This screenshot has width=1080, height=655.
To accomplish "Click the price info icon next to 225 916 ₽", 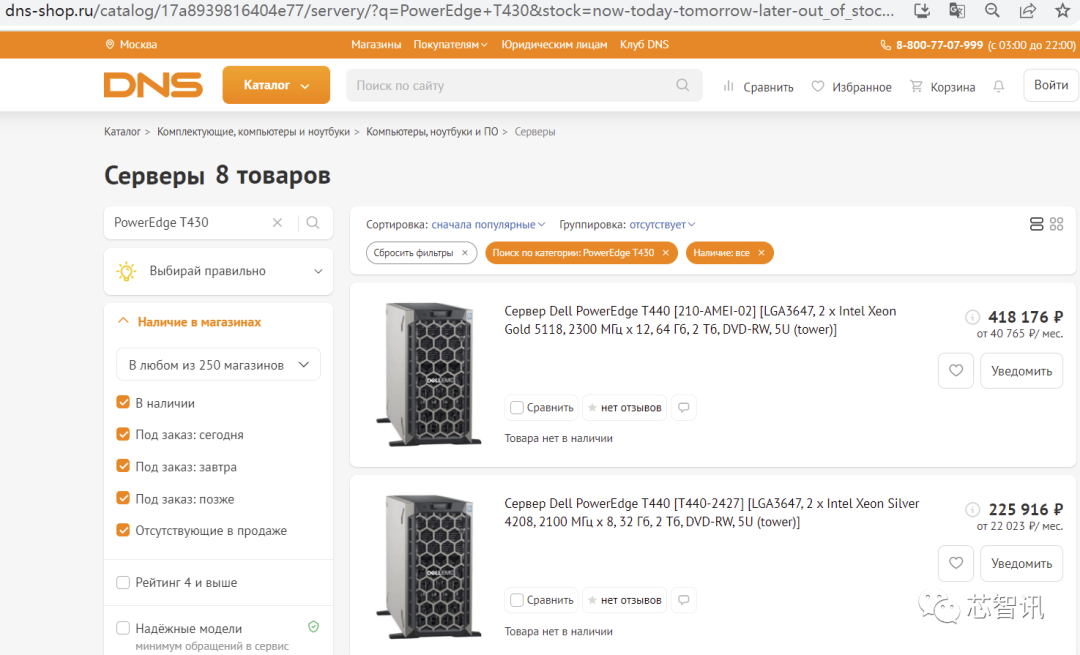I will click(x=972, y=509).
